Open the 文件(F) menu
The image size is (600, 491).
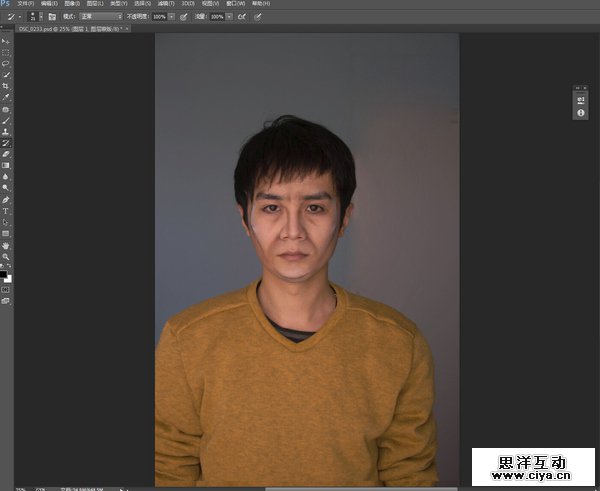click(x=26, y=3)
